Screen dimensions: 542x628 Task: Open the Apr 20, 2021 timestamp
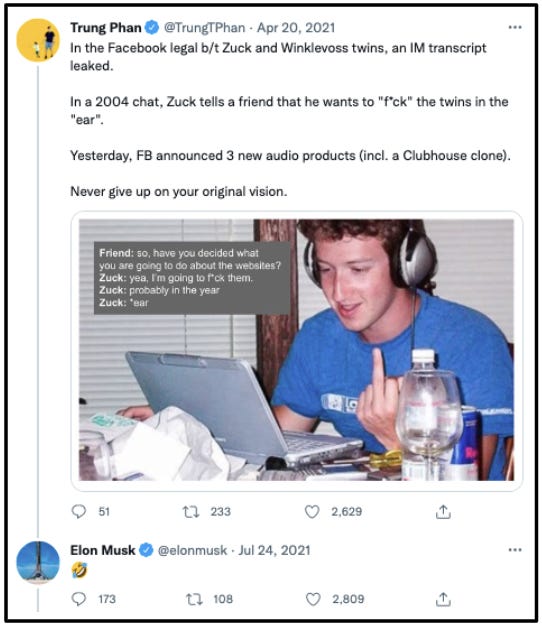[296, 27]
